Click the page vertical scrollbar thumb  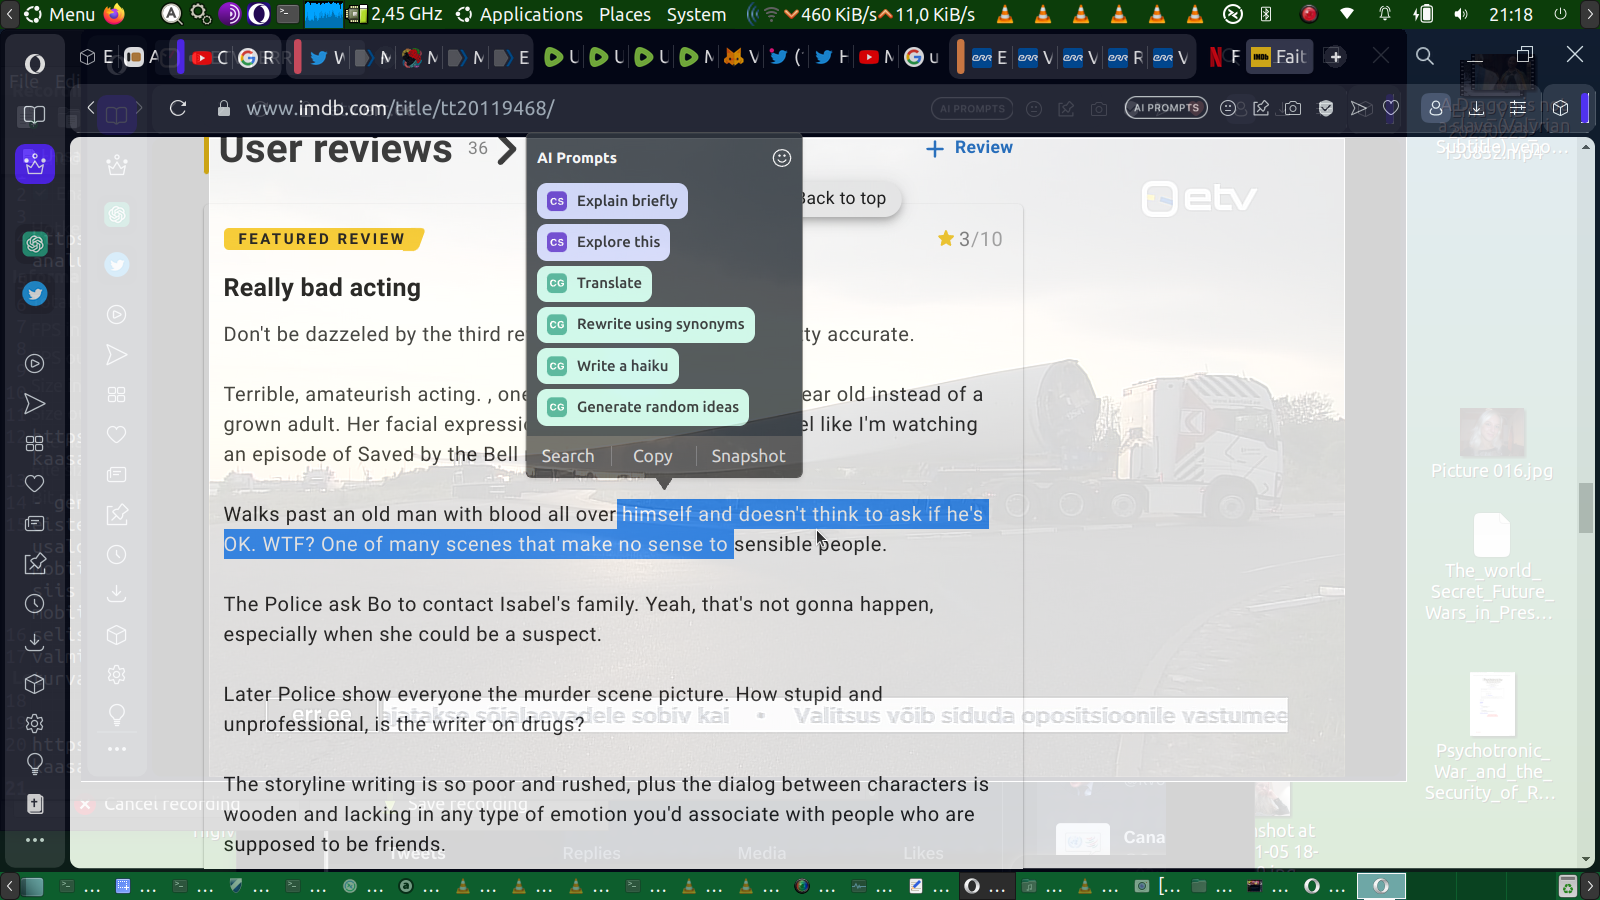point(1586,508)
